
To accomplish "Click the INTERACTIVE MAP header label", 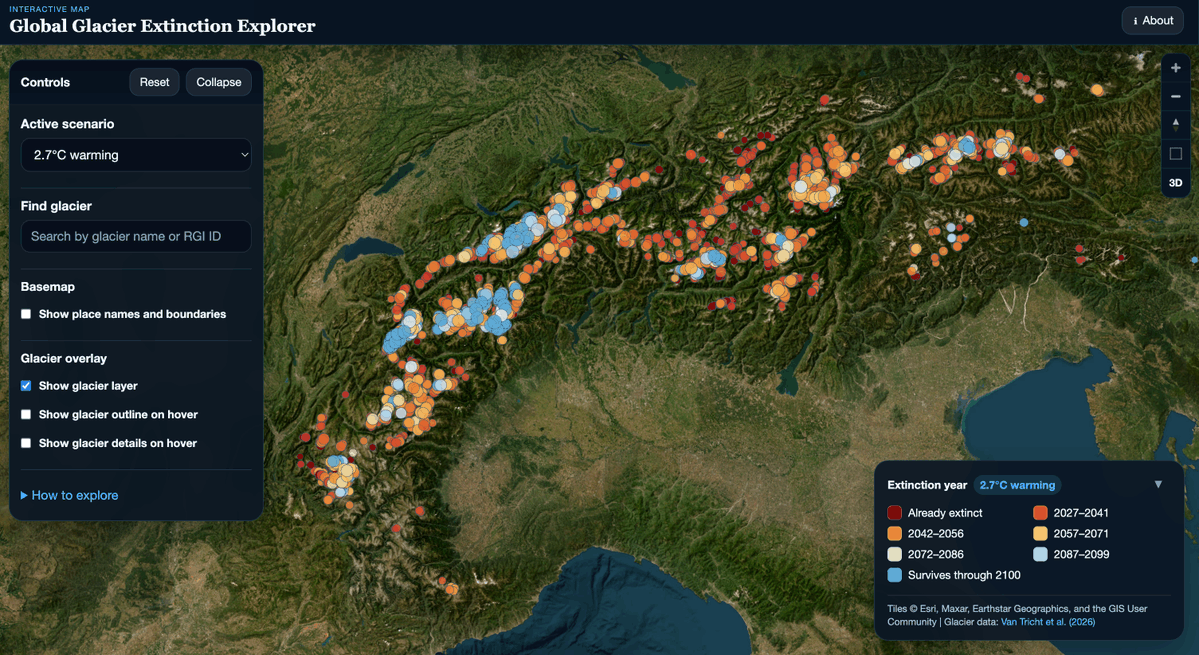I will tap(49, 9).
